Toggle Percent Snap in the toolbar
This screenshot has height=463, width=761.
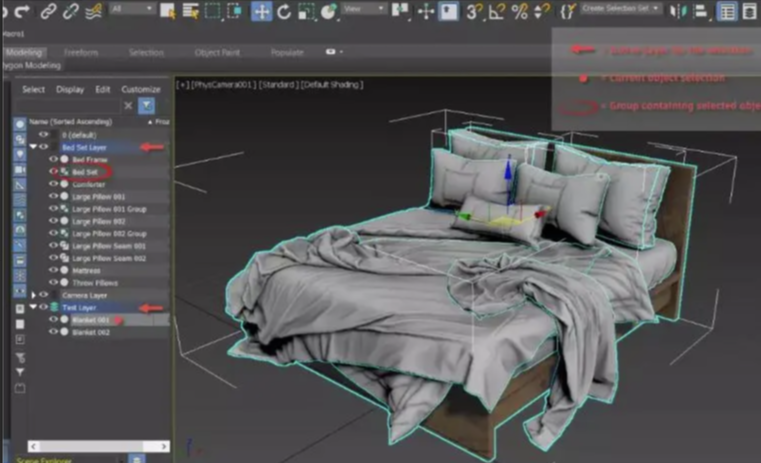[x=519, y=12]
